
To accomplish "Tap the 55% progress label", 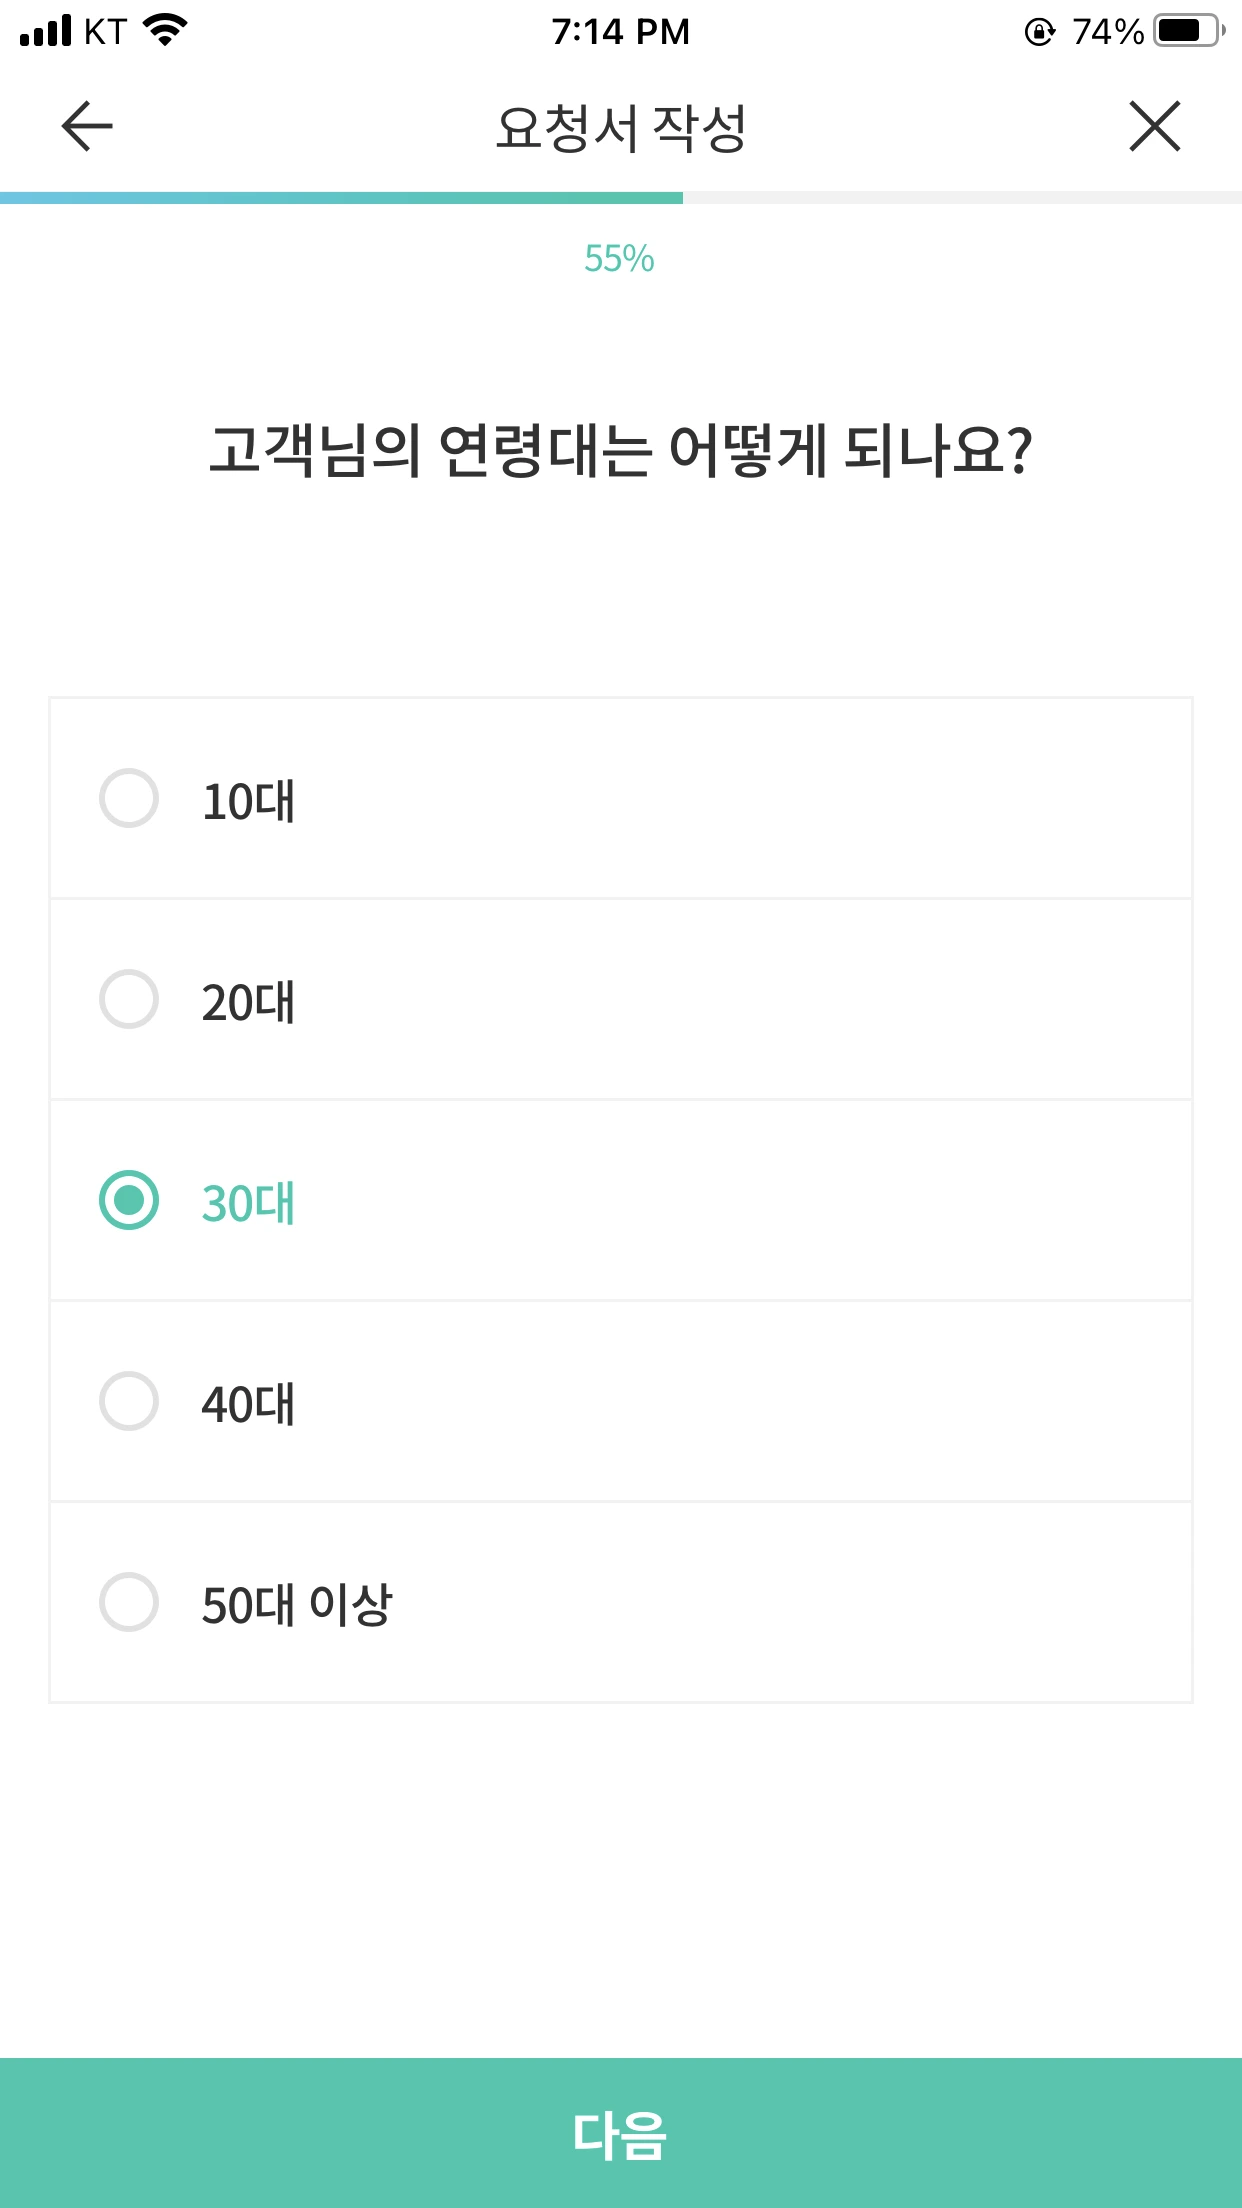I will pos(619,259).
